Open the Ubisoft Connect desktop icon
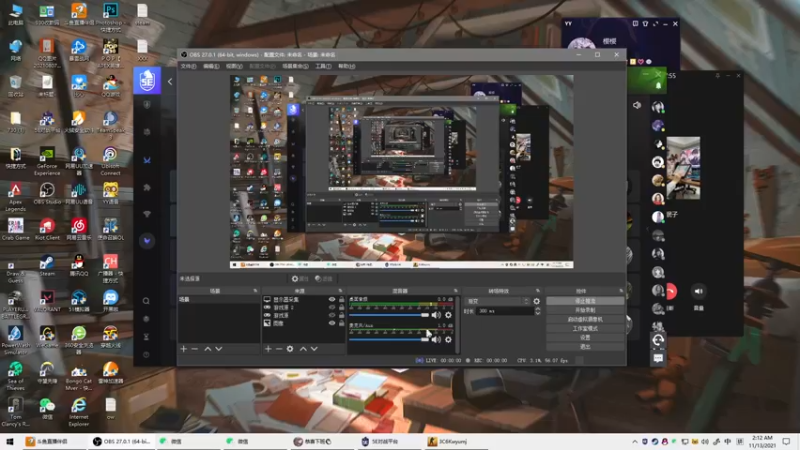The image size is (800, 450). coord(110,160)
